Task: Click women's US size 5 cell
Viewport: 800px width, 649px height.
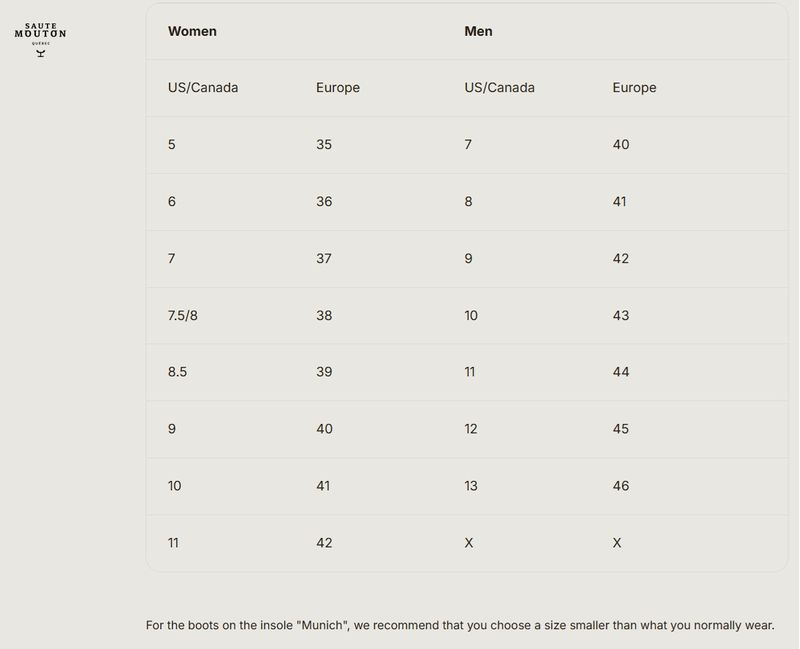Action: coord(171,144)
